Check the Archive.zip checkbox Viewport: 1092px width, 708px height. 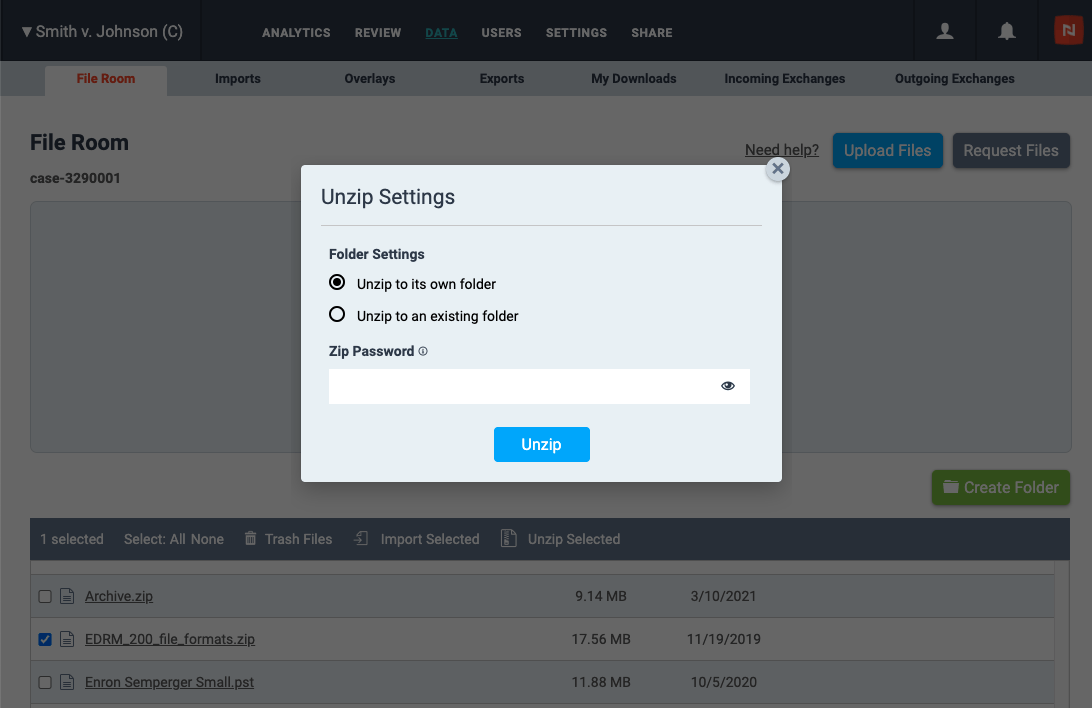45,597
